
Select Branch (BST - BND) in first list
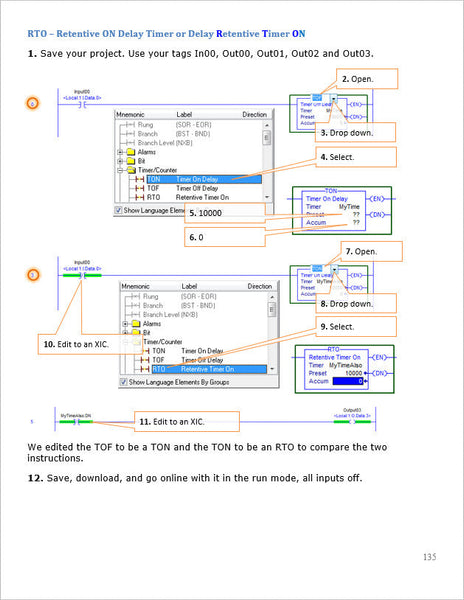(x=174, y=134)
